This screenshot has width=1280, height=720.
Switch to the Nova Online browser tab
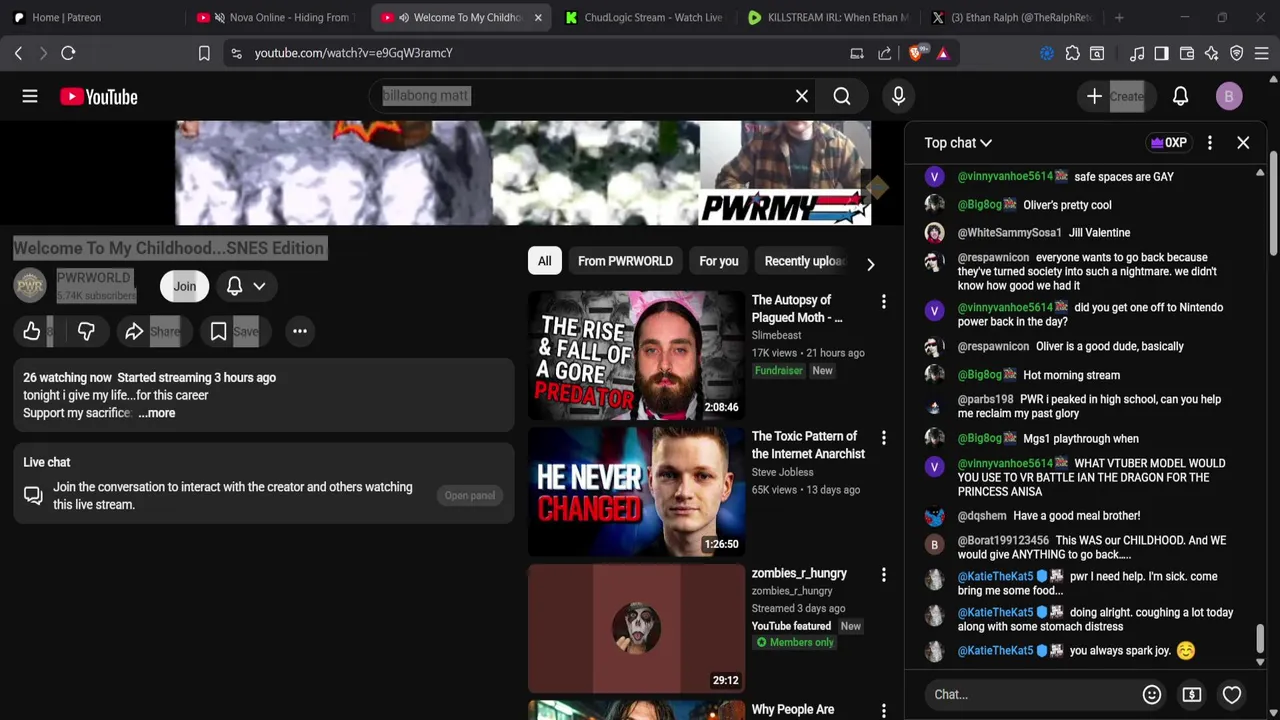278,17
